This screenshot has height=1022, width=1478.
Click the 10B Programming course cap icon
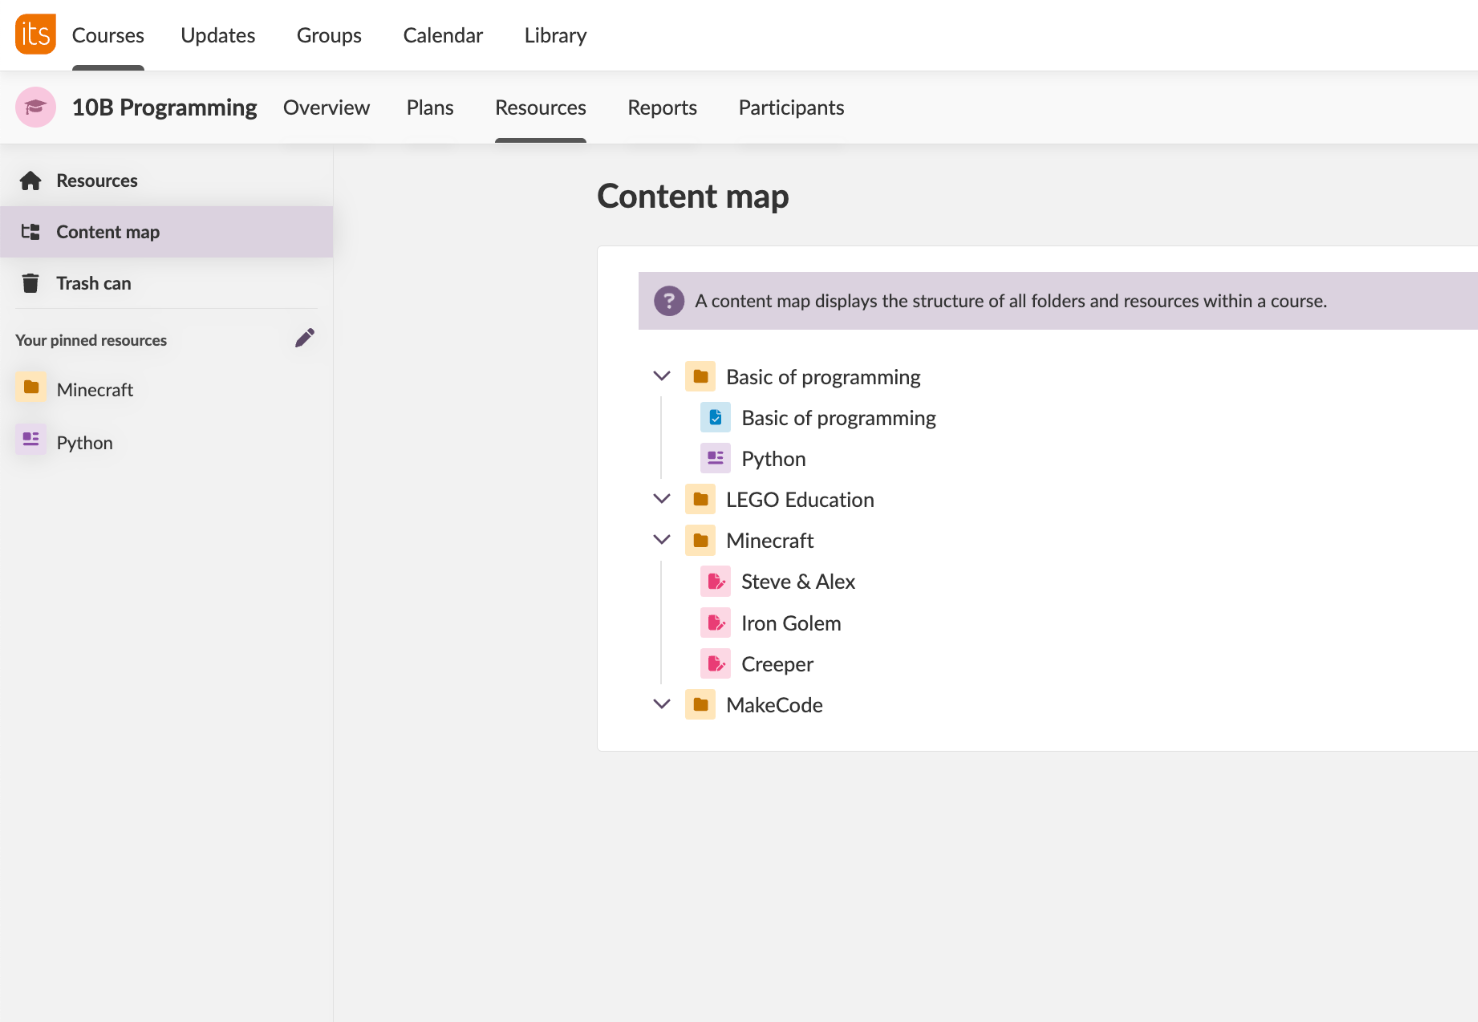coord(35,107)
